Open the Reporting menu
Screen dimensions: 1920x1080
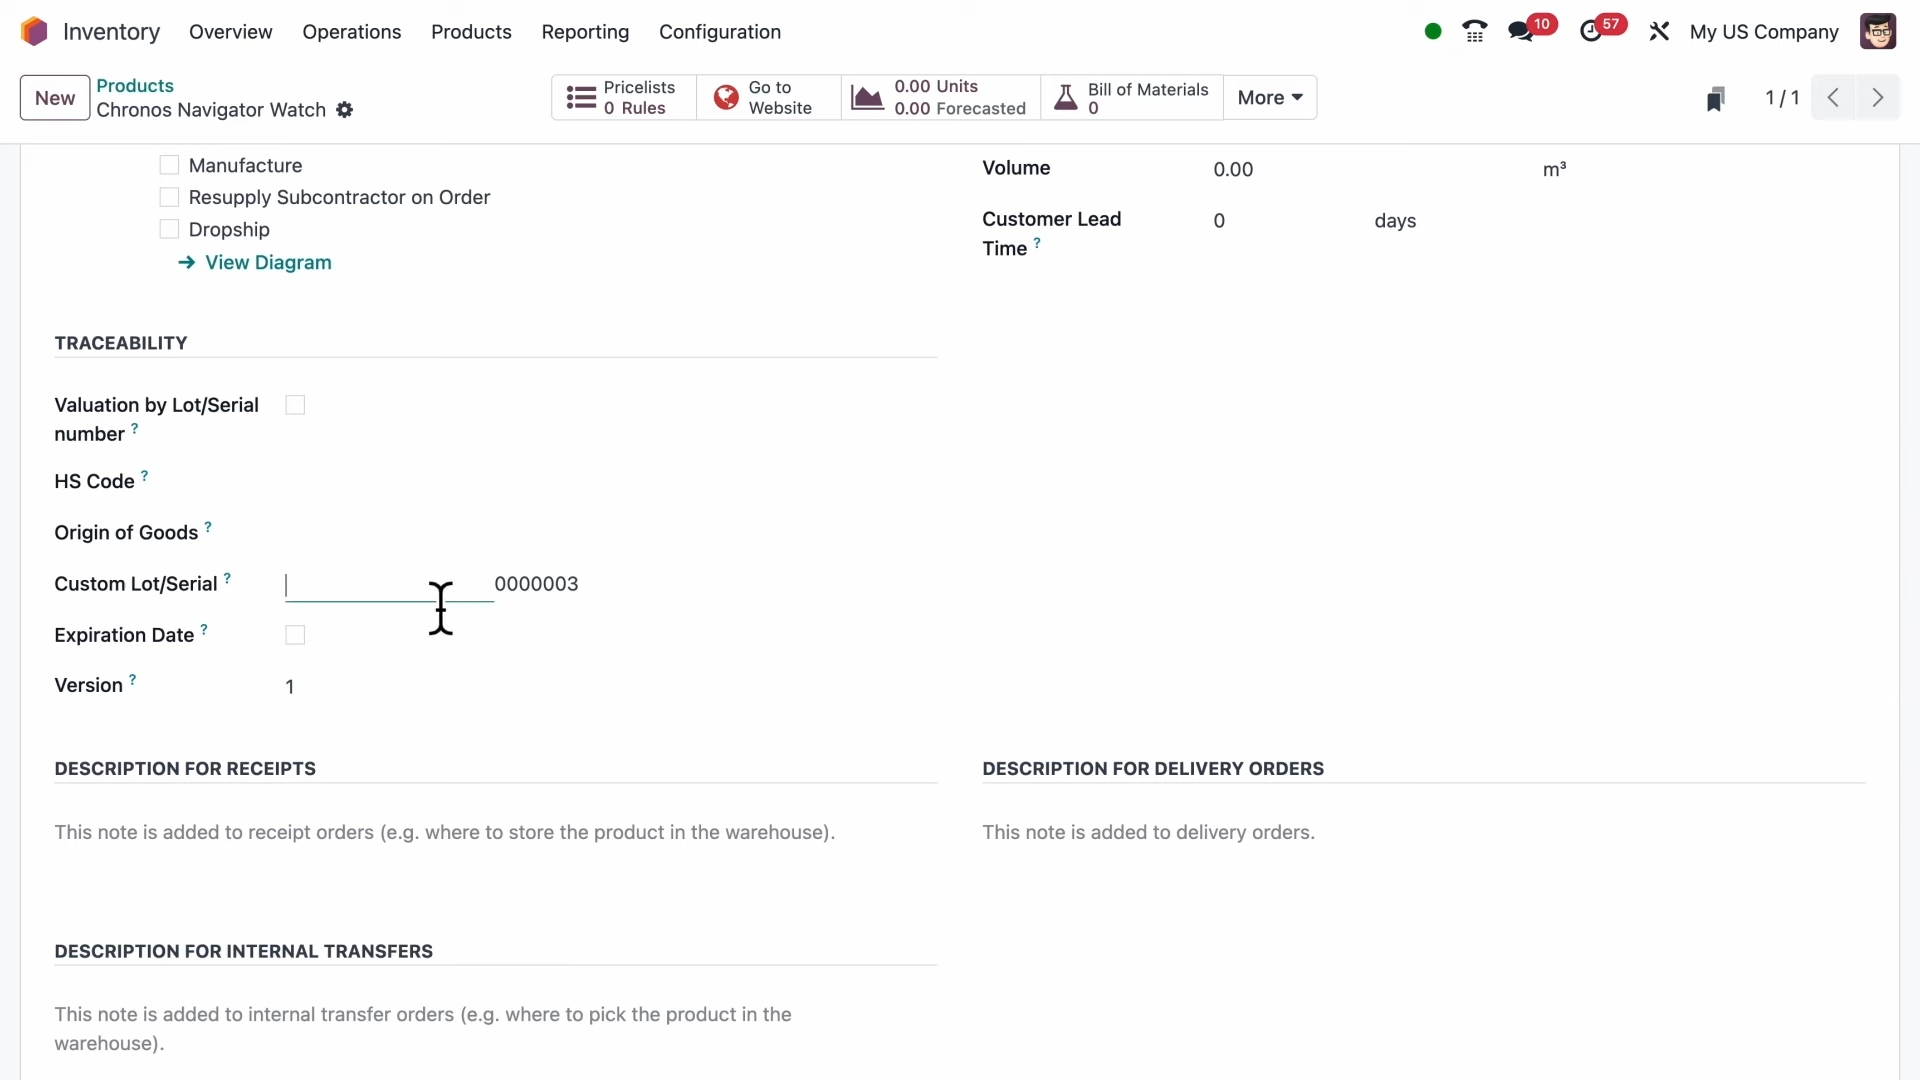[585, 32]
